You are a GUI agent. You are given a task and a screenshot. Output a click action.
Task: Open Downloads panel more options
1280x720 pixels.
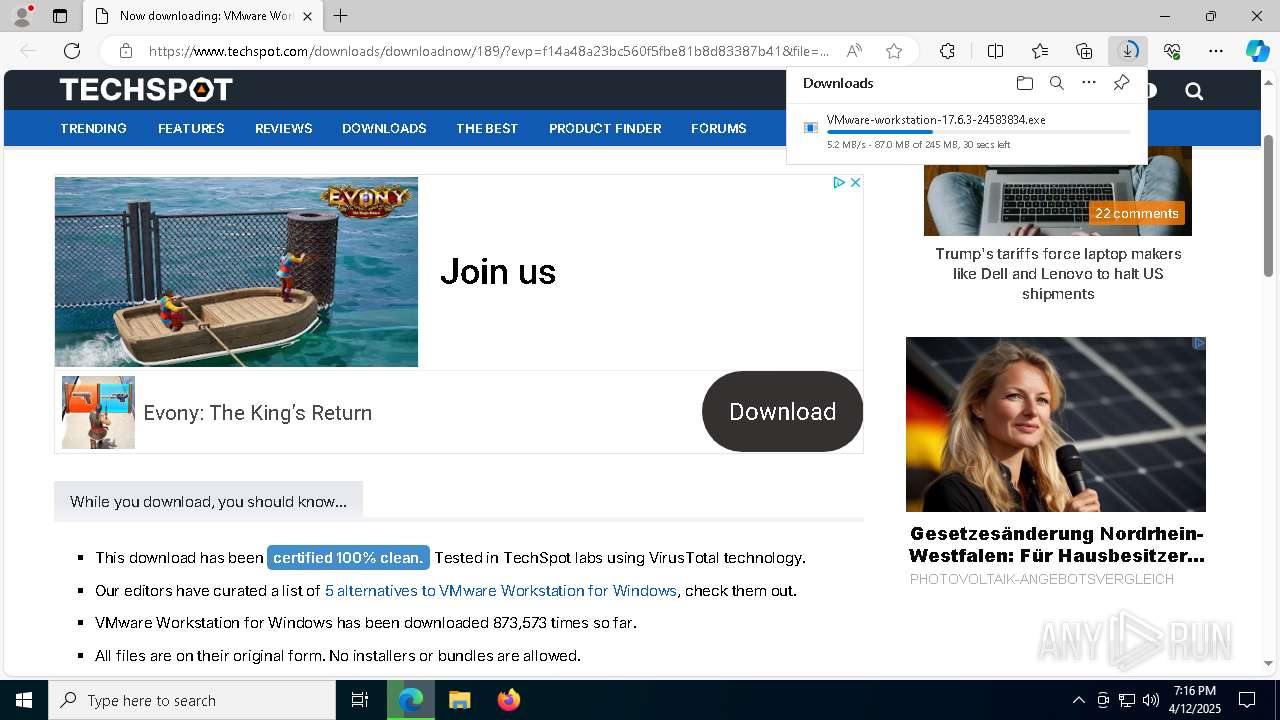(1089, 83)
